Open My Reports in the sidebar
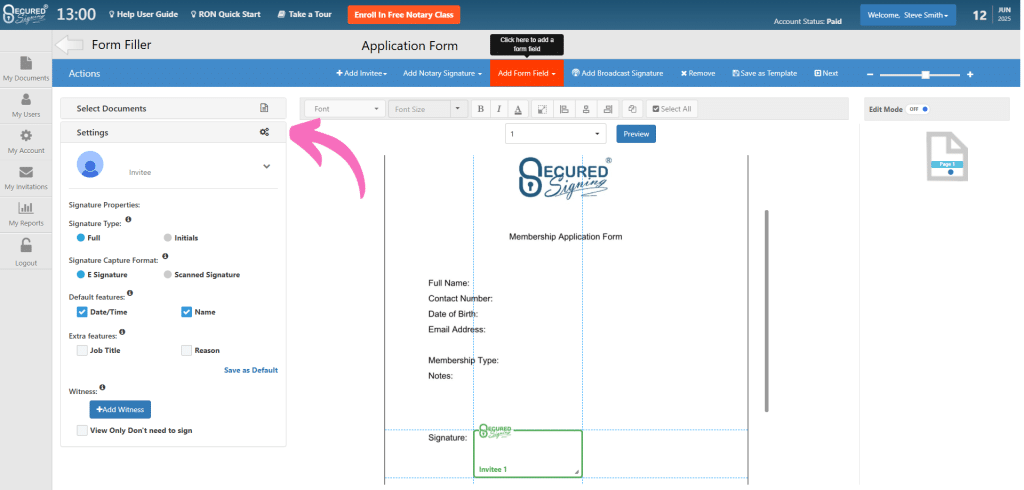Image resolution: width=1024 pixels, height=490 pixels. click(26, 213)
